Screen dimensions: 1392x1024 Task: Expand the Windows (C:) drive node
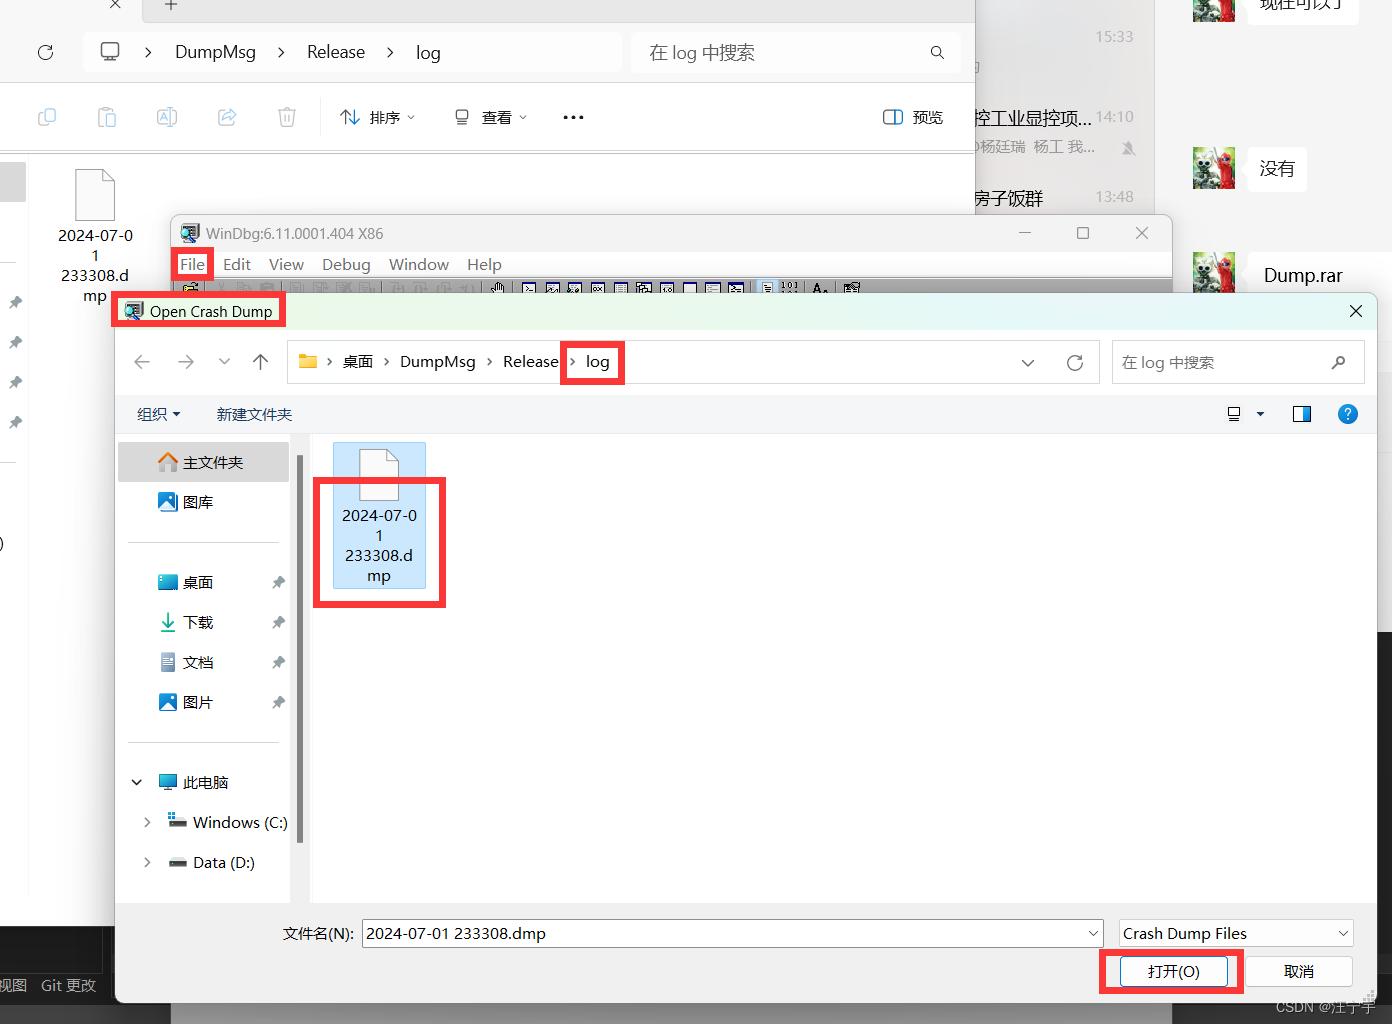pos(147,822)
